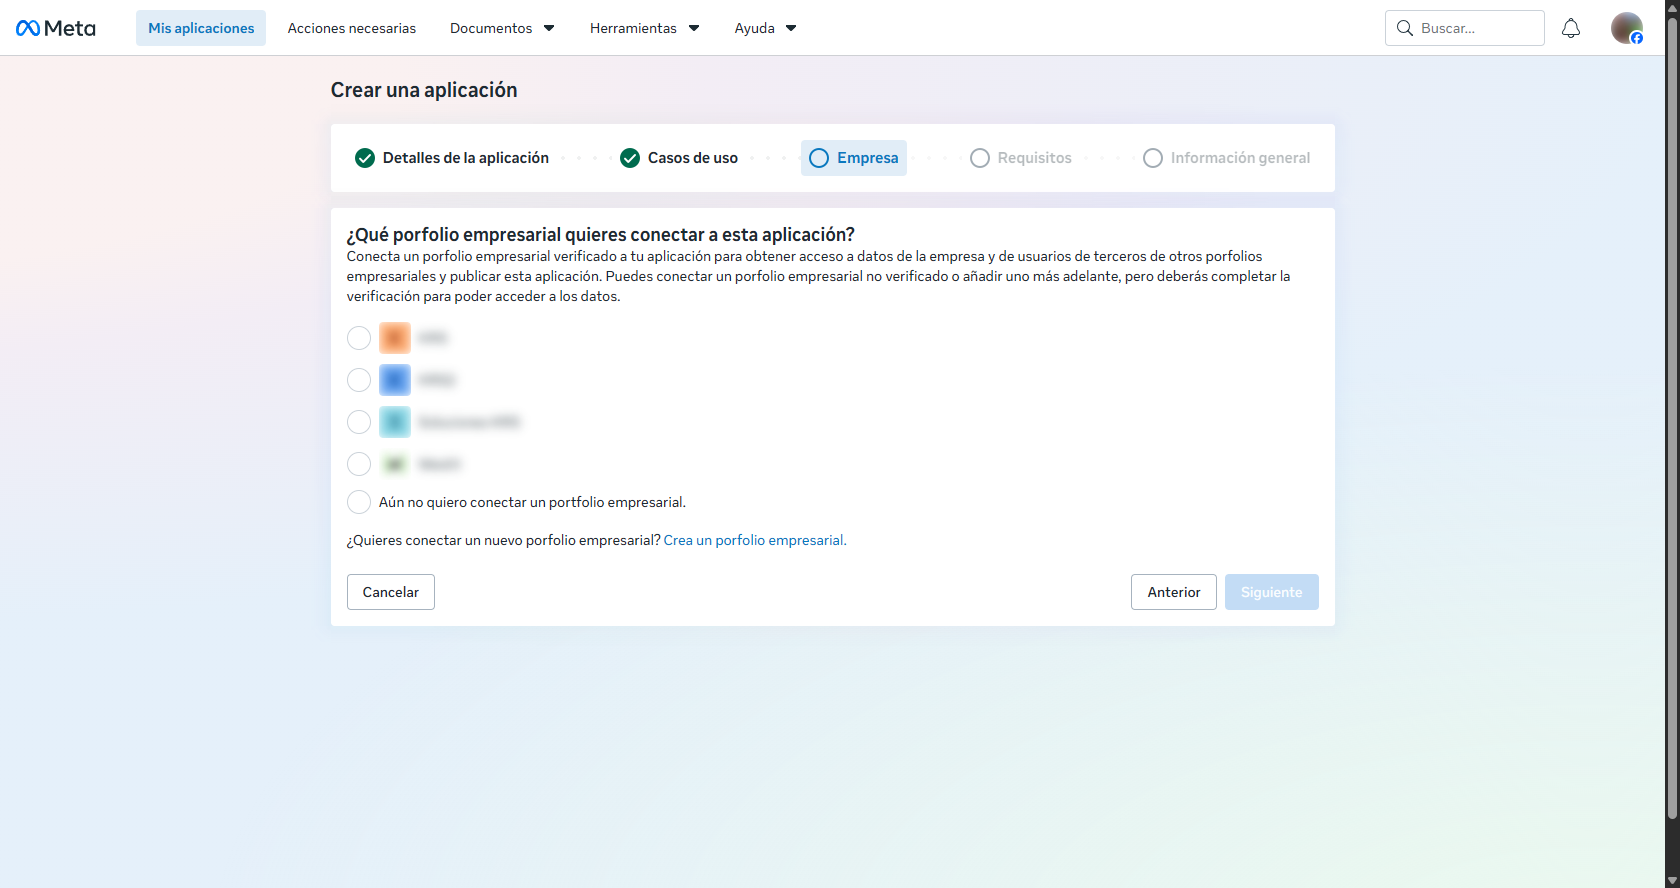Go to Detalles de la aplicación step
The height and width of the screenshot is (888, 1680).
coord(452,158)
